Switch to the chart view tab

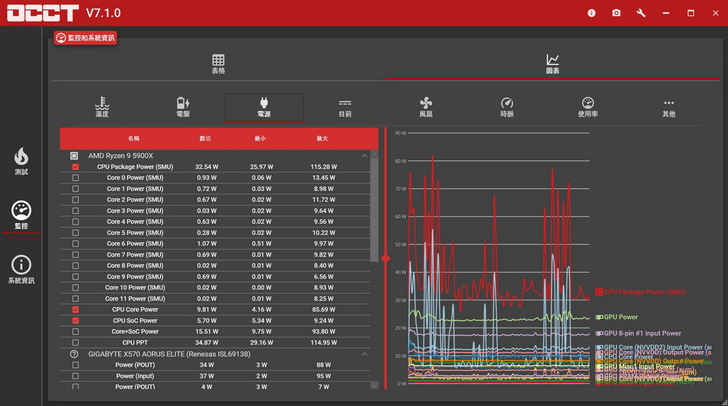pos(552,65)
